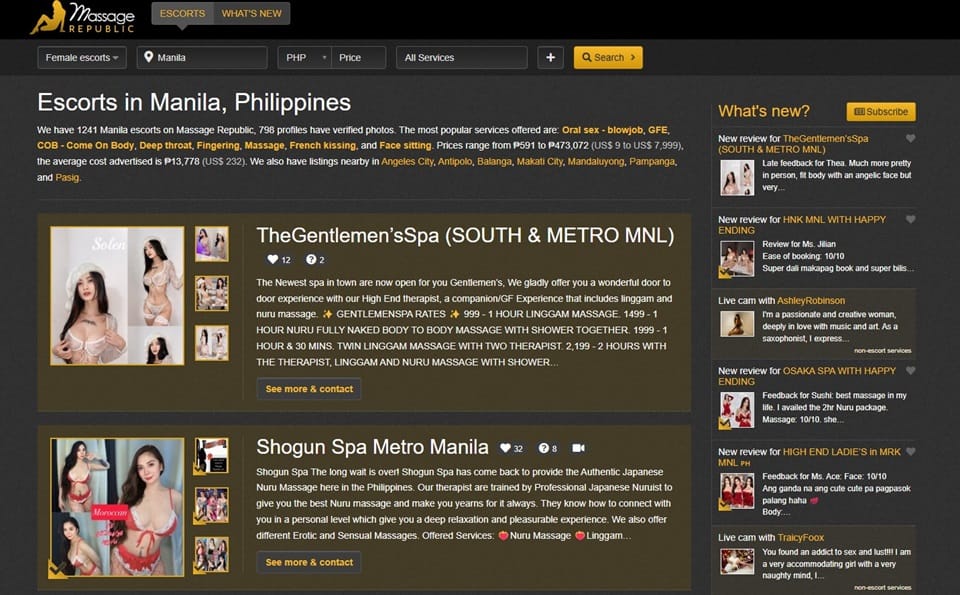The width and height of the screenshot is (960, 595).
Task: Click the GFE service link in the intro text
Action: pos(658,130)
